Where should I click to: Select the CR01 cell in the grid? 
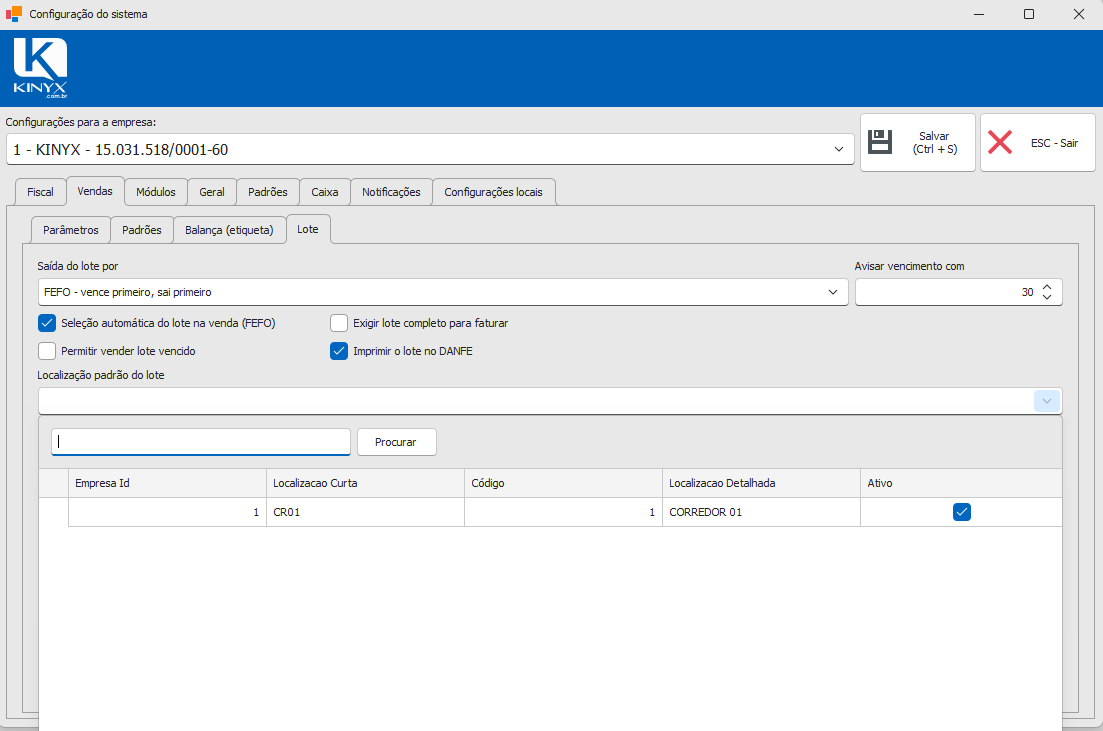pyautogui.click(x=365, y=512)
